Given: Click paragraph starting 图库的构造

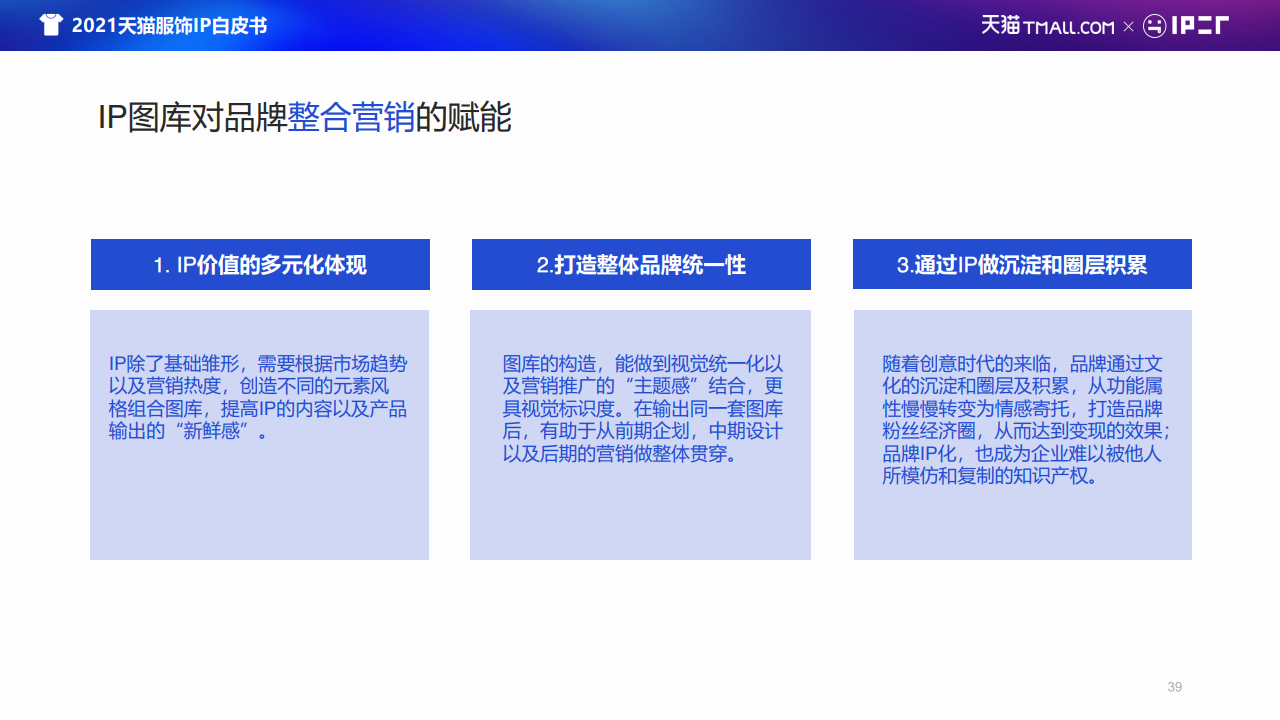Looking at the screenshot, I should click(642, 409).
